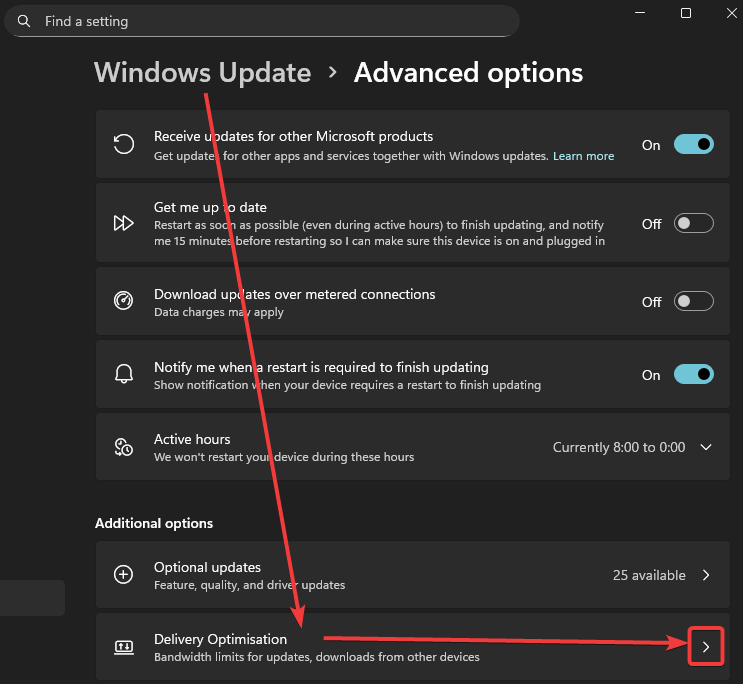743x684 pixels.
Task: Click the Advanced options breadcrumb title
Action: [468, 73]
